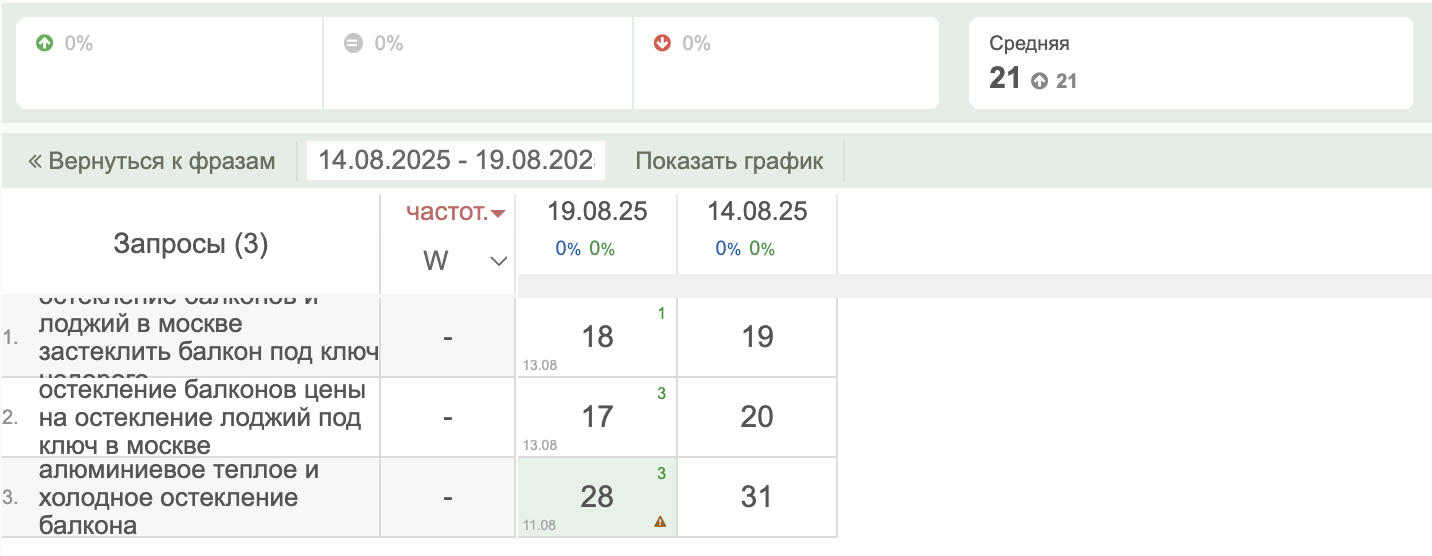1432x556 pixels.
Task: Click position 18 cell for 19.08.25
Action: coord(597,337)
